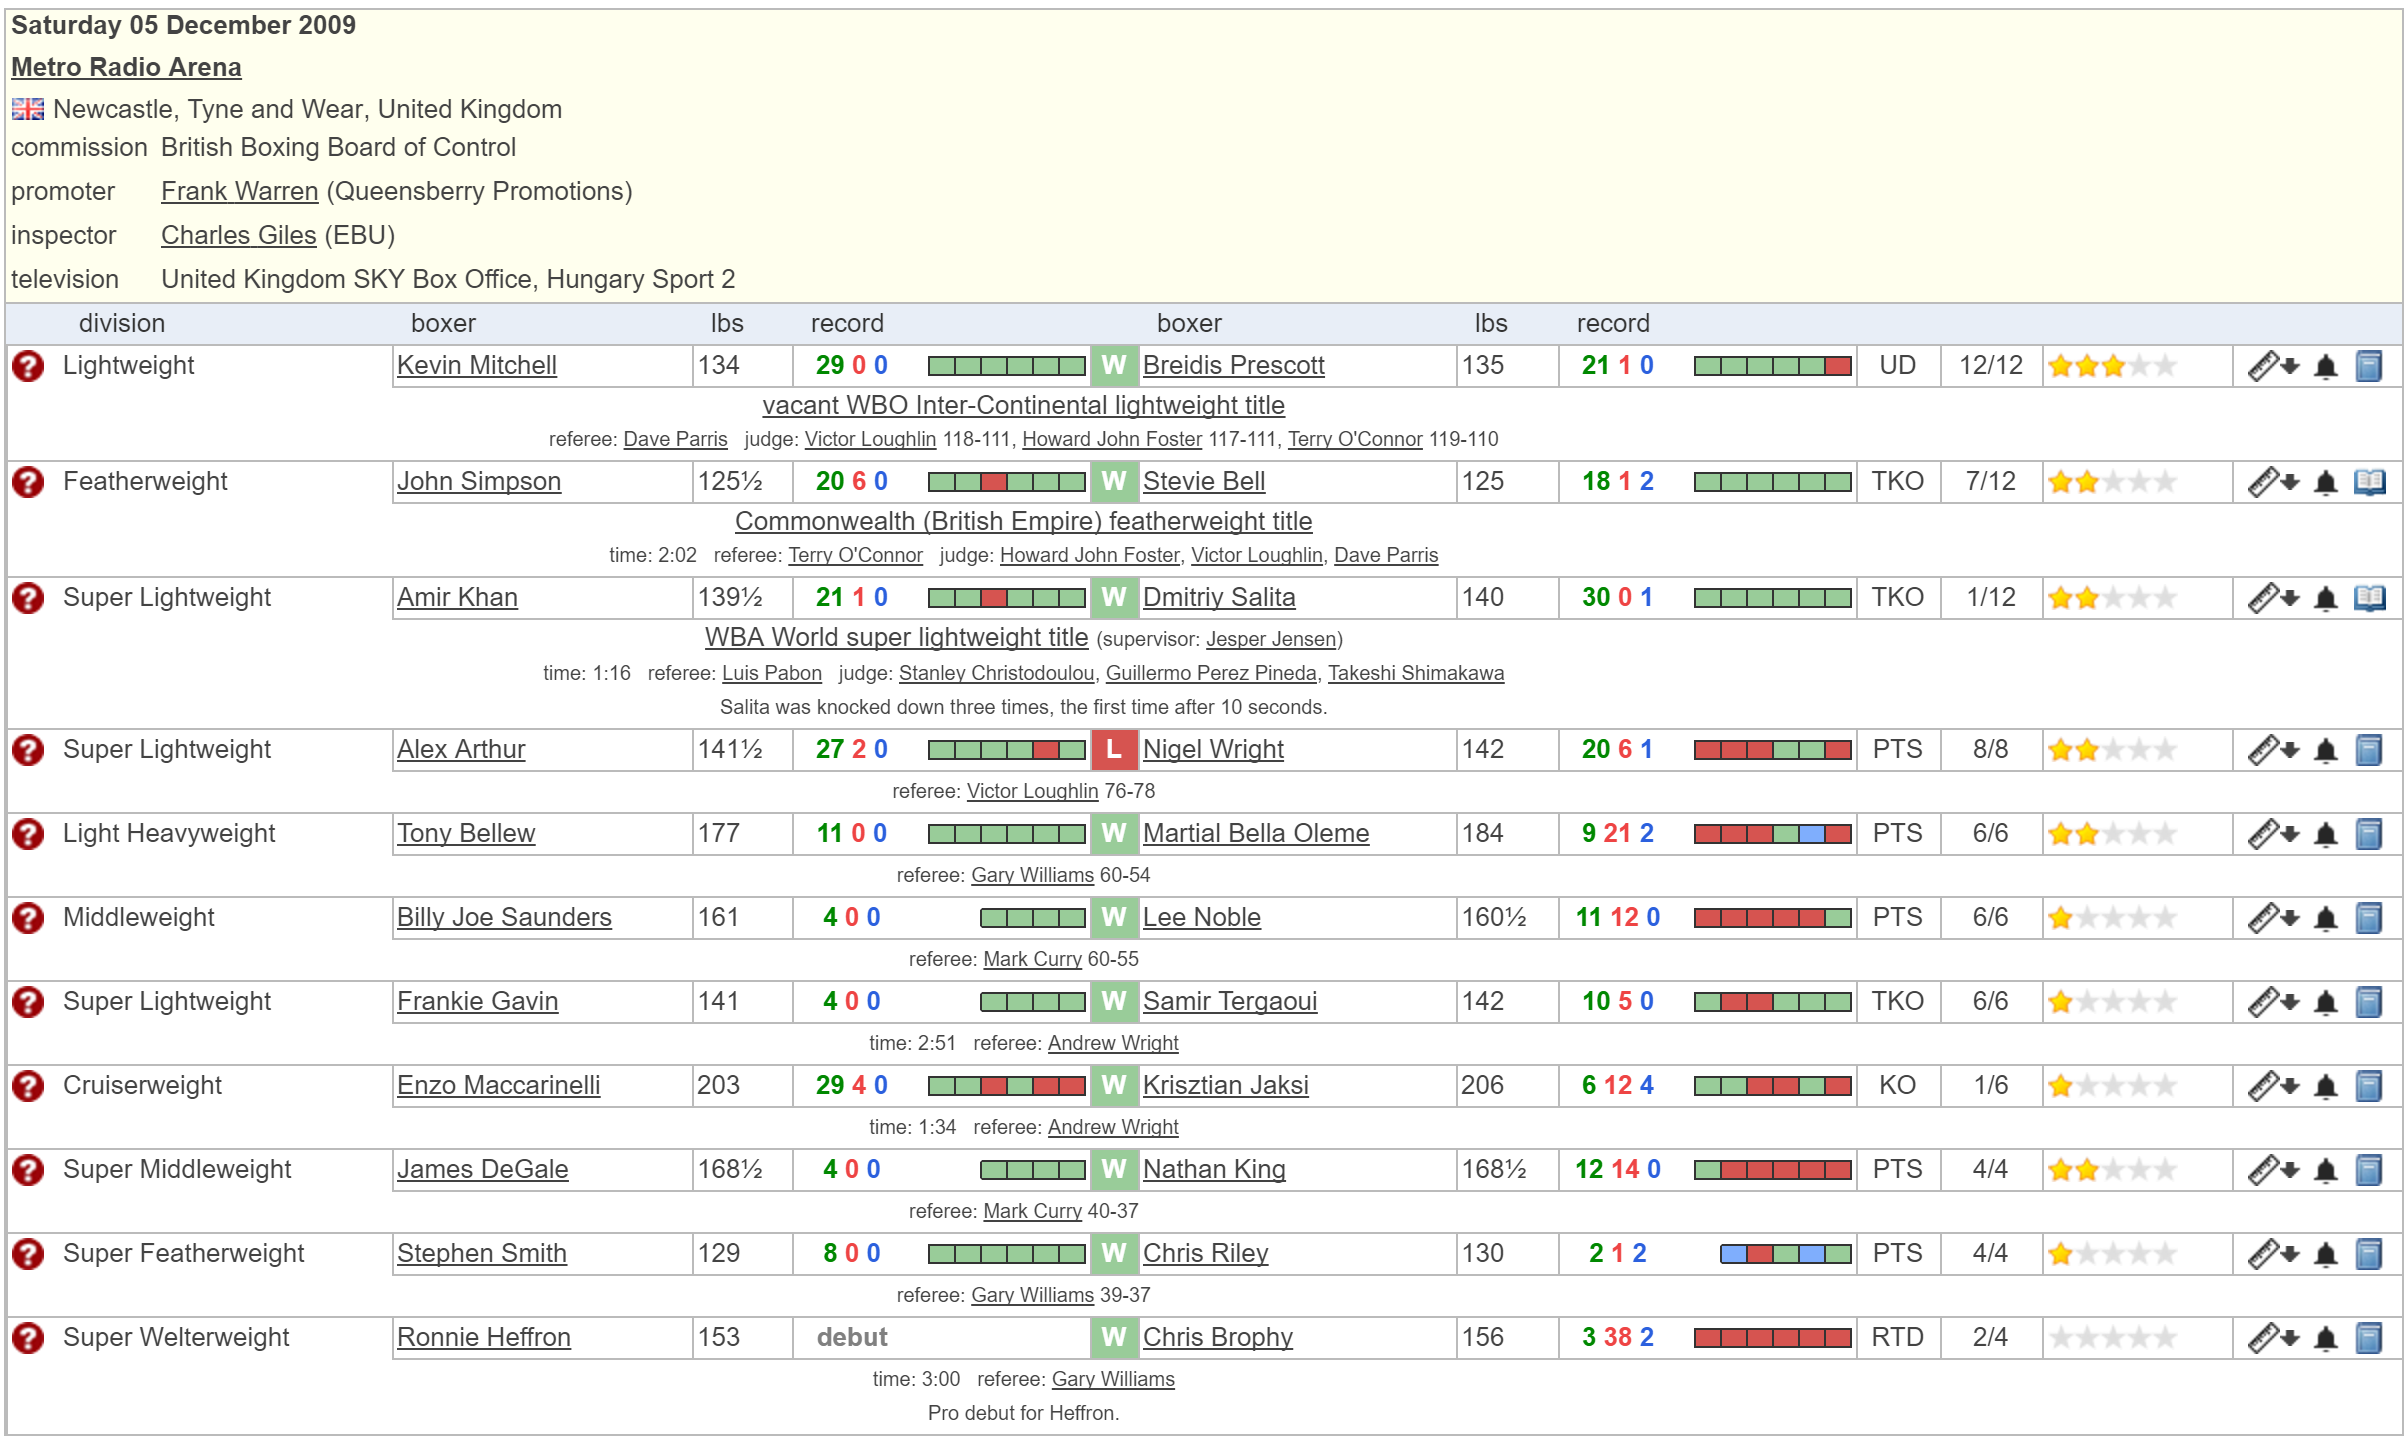Click the W result badge for Tony Bellew
Viewport: 2406px width, 1450px height.
click(x=1113, y=834)
